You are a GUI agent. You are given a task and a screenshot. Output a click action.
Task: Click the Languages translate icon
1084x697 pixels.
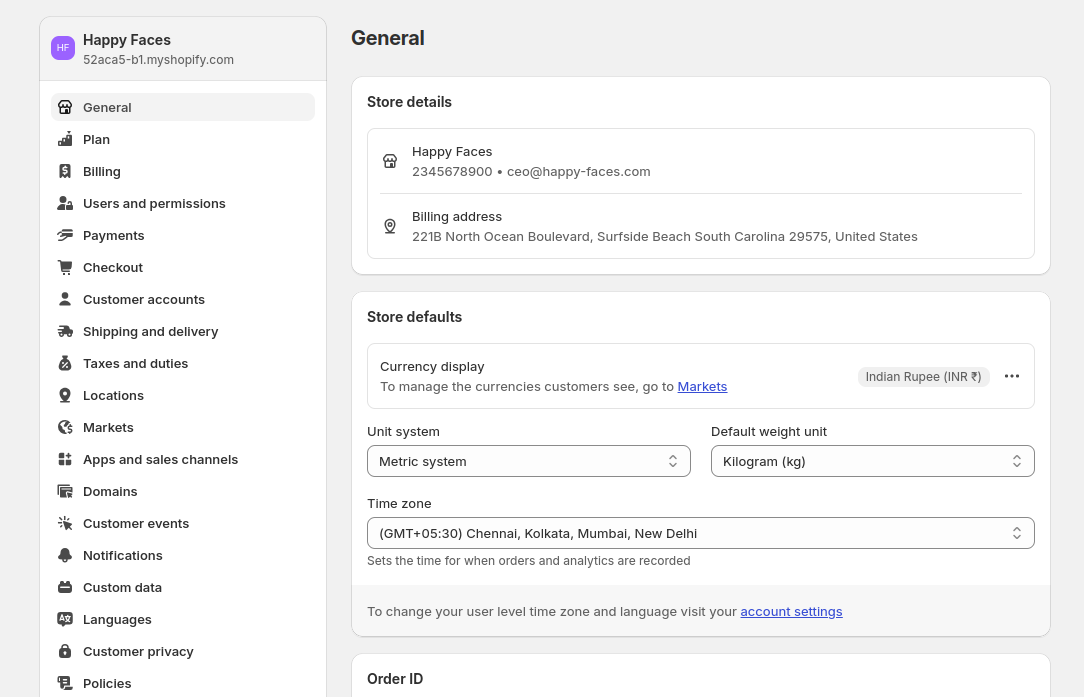pyautogui.click(x=65, y=619)
